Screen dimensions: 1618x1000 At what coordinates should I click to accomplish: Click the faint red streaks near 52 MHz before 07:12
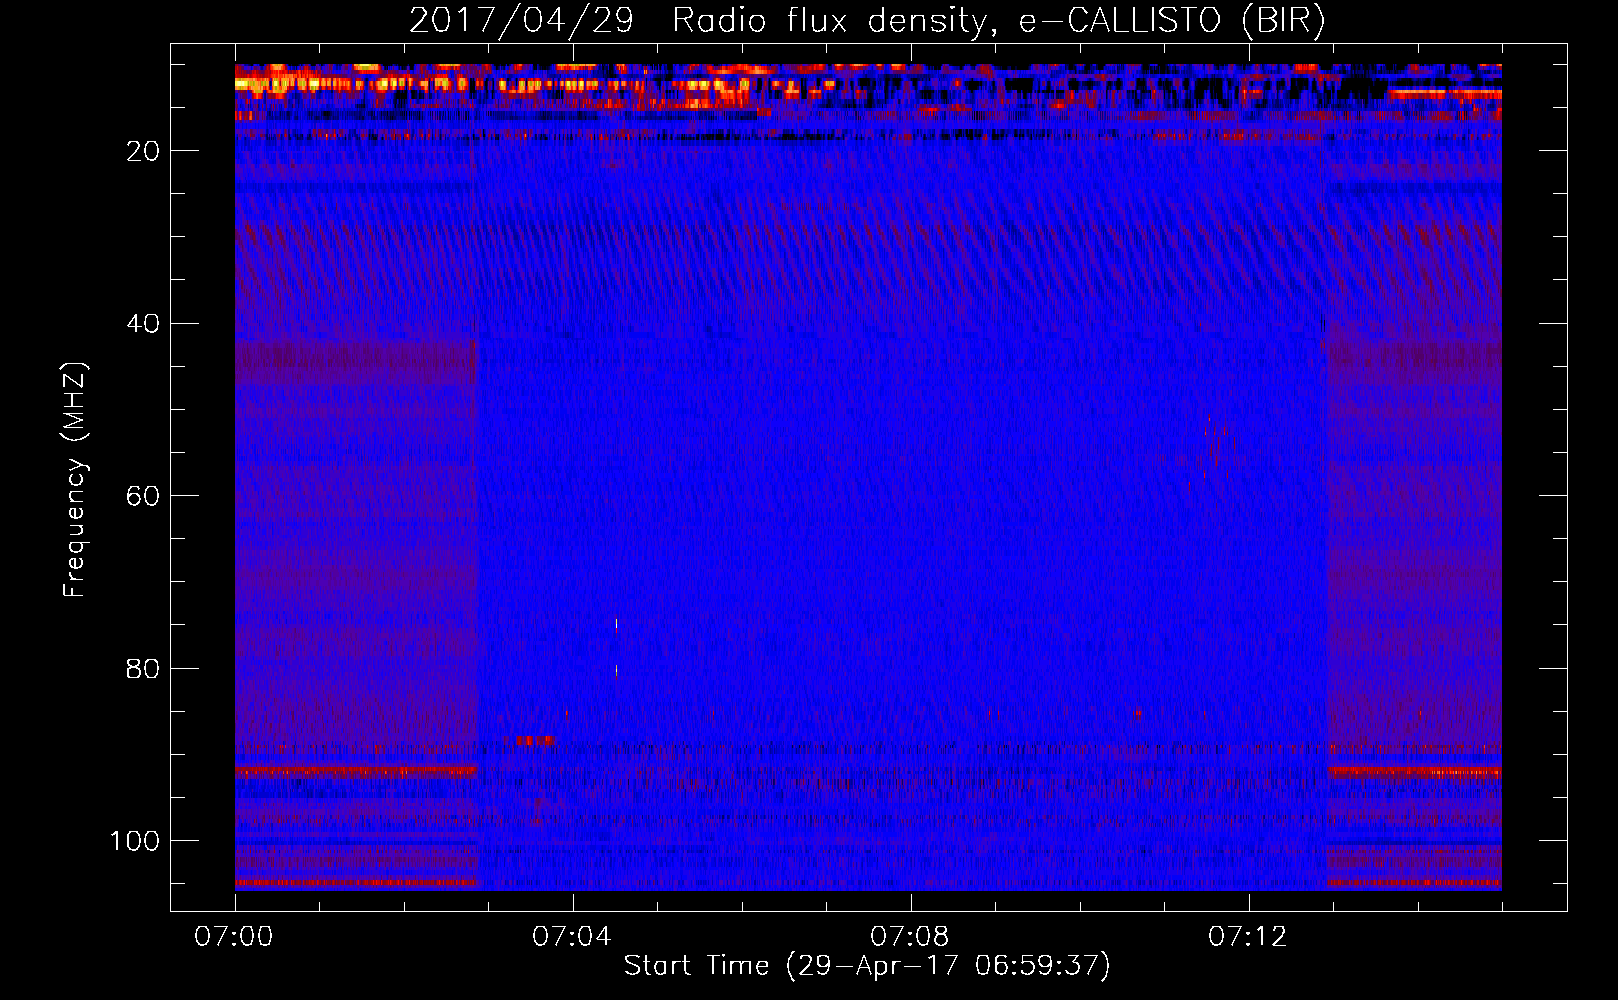[1217, 446]
